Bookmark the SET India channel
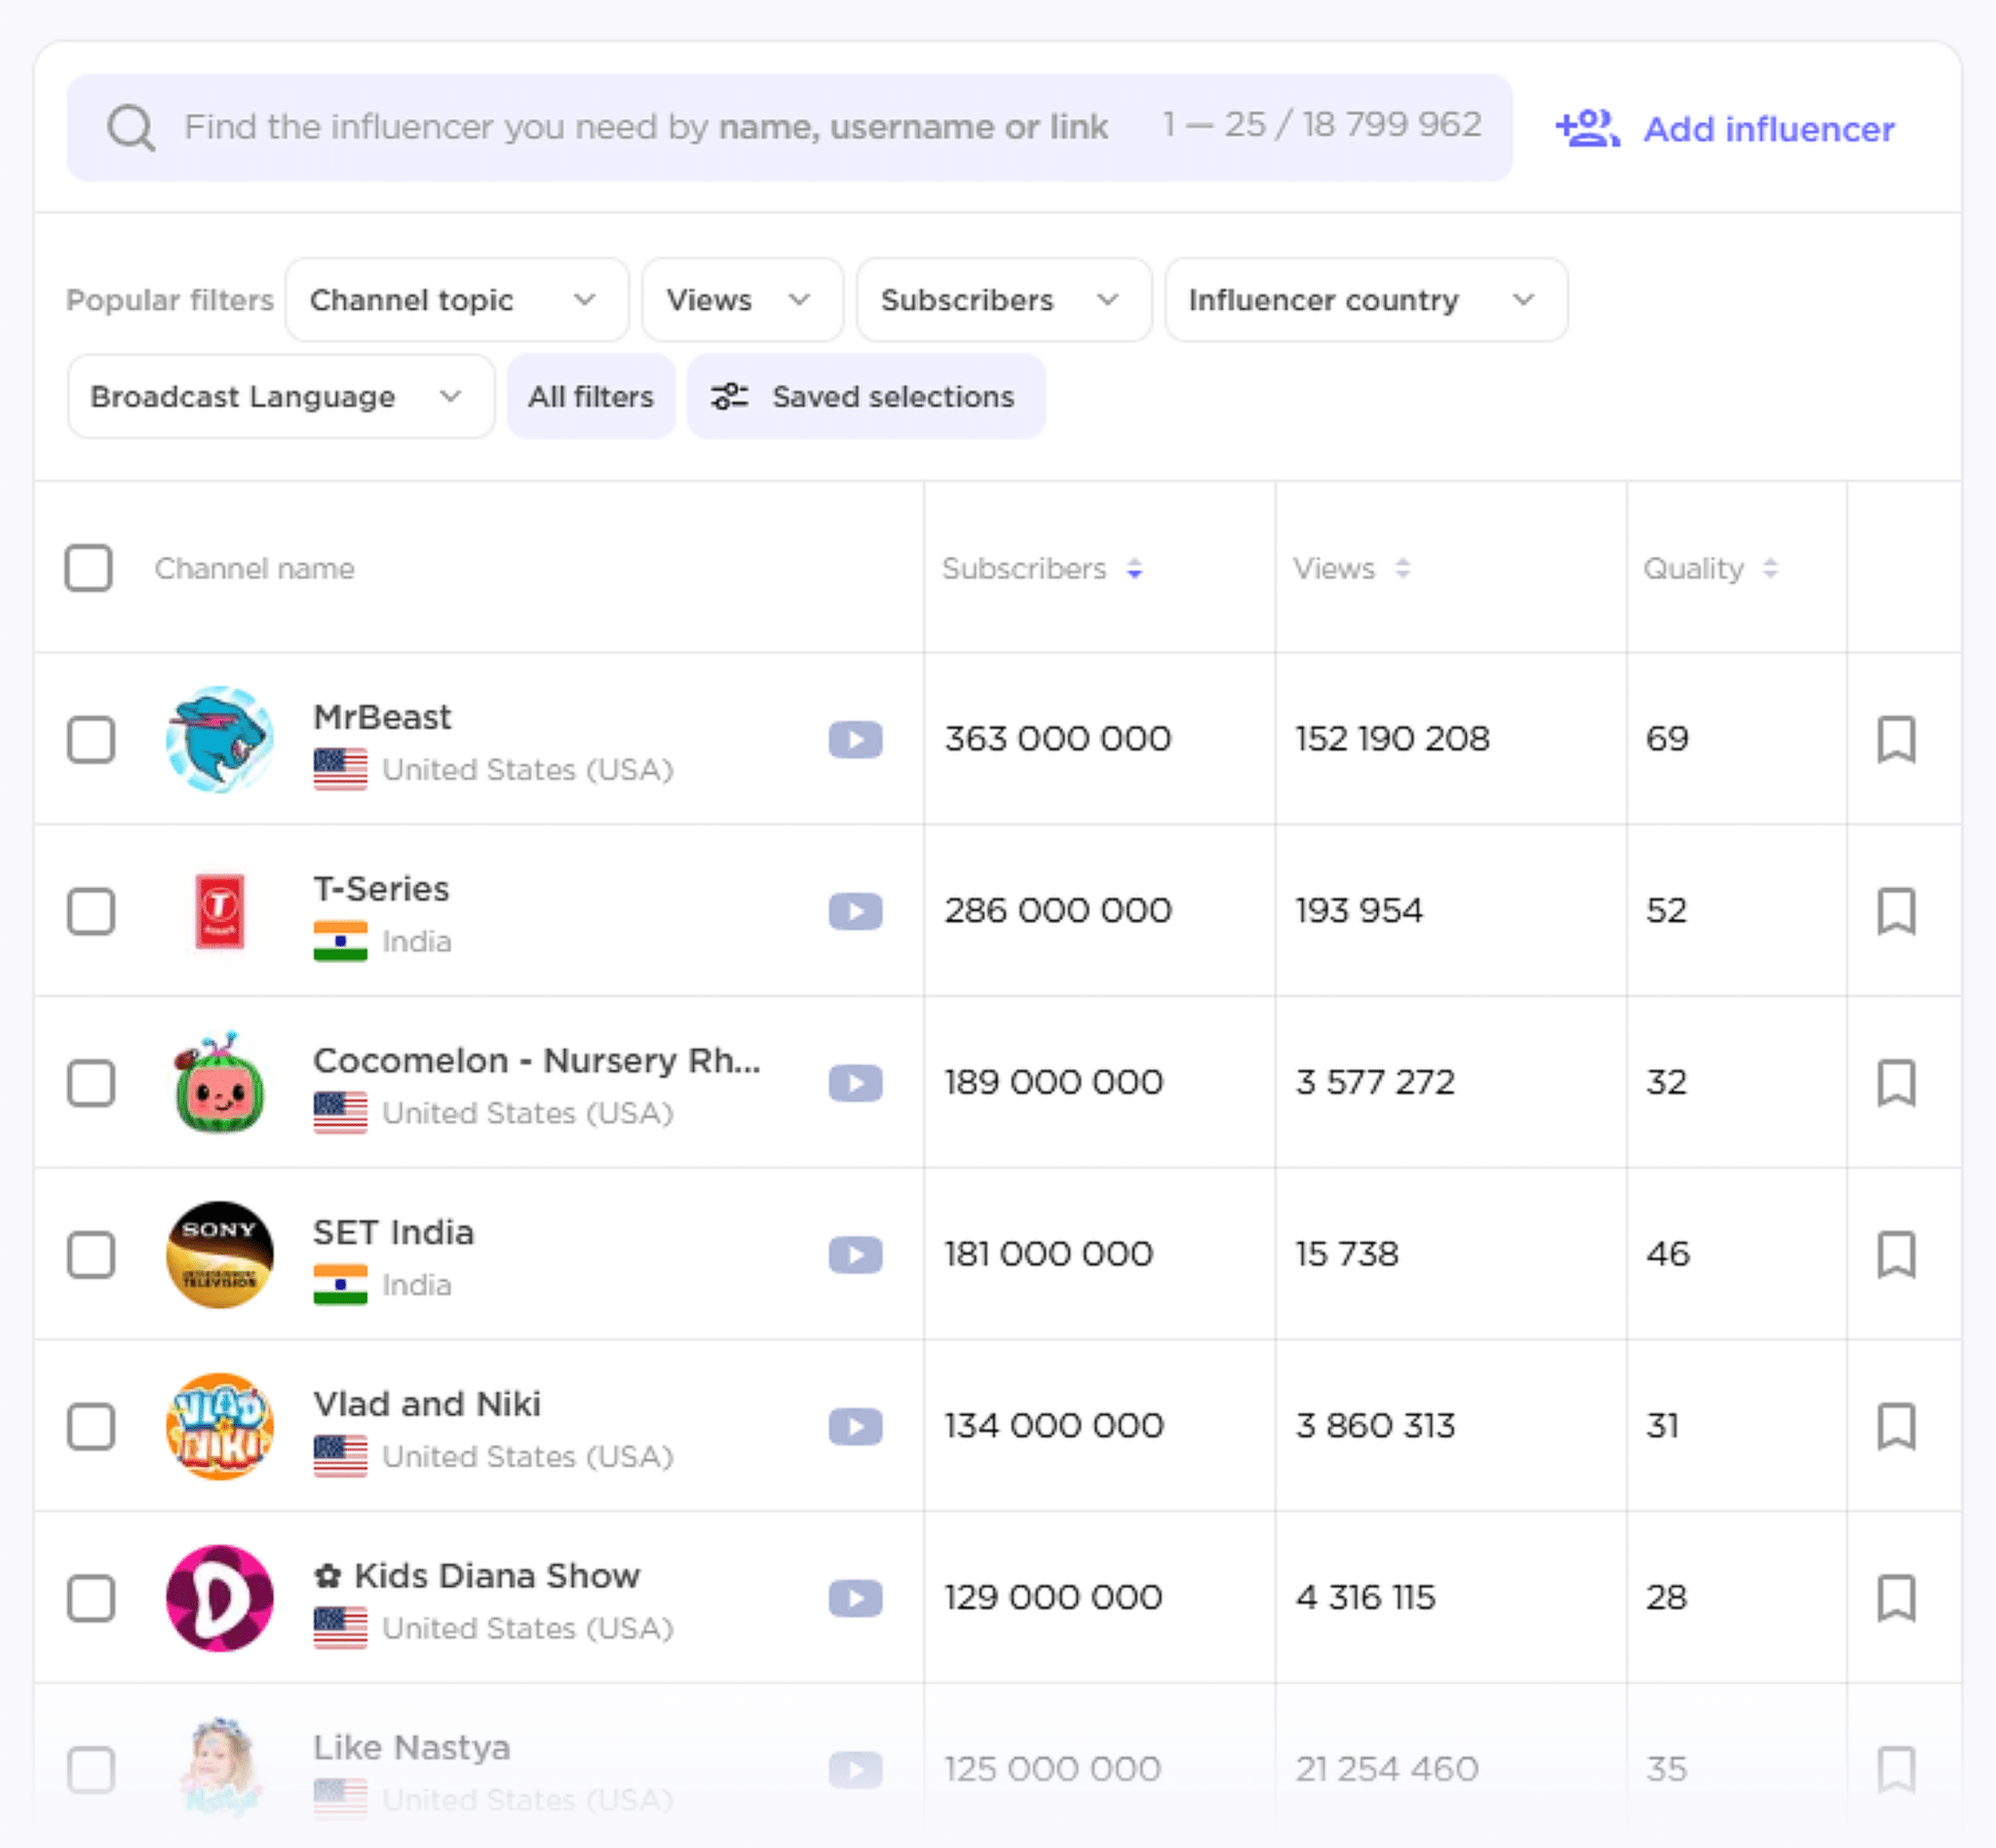This screenshot has height=1848, width=1996. click(x=1896, y=1255)
